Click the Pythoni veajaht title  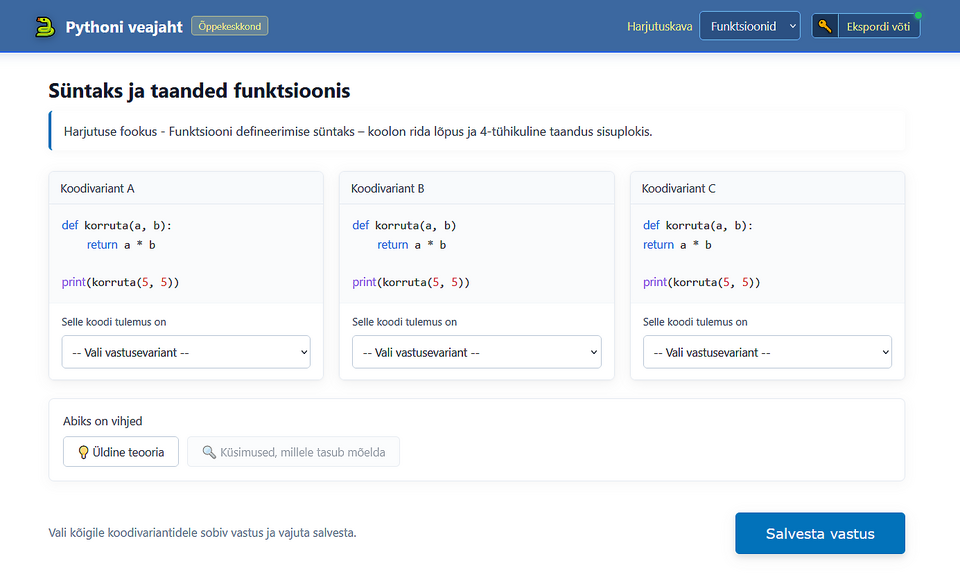coord(124,27)
